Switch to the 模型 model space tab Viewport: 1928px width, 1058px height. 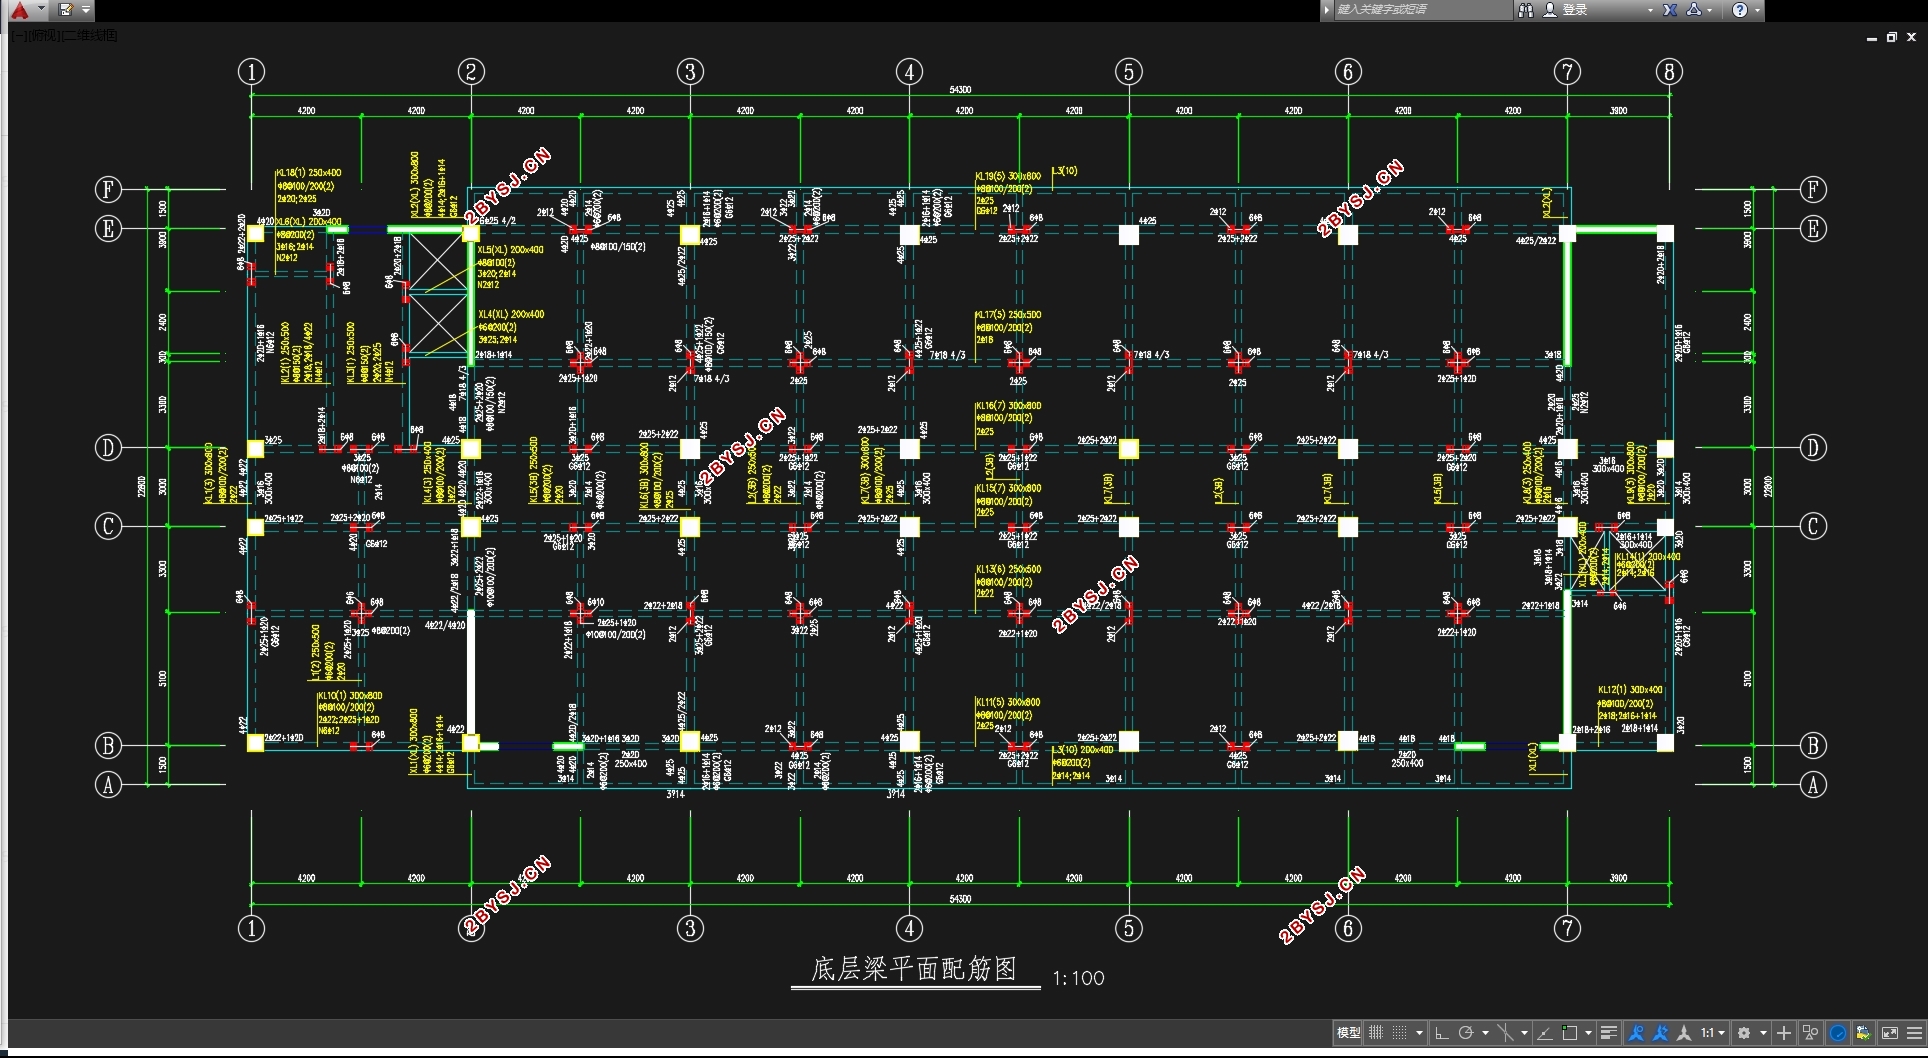point(1348,1033)
